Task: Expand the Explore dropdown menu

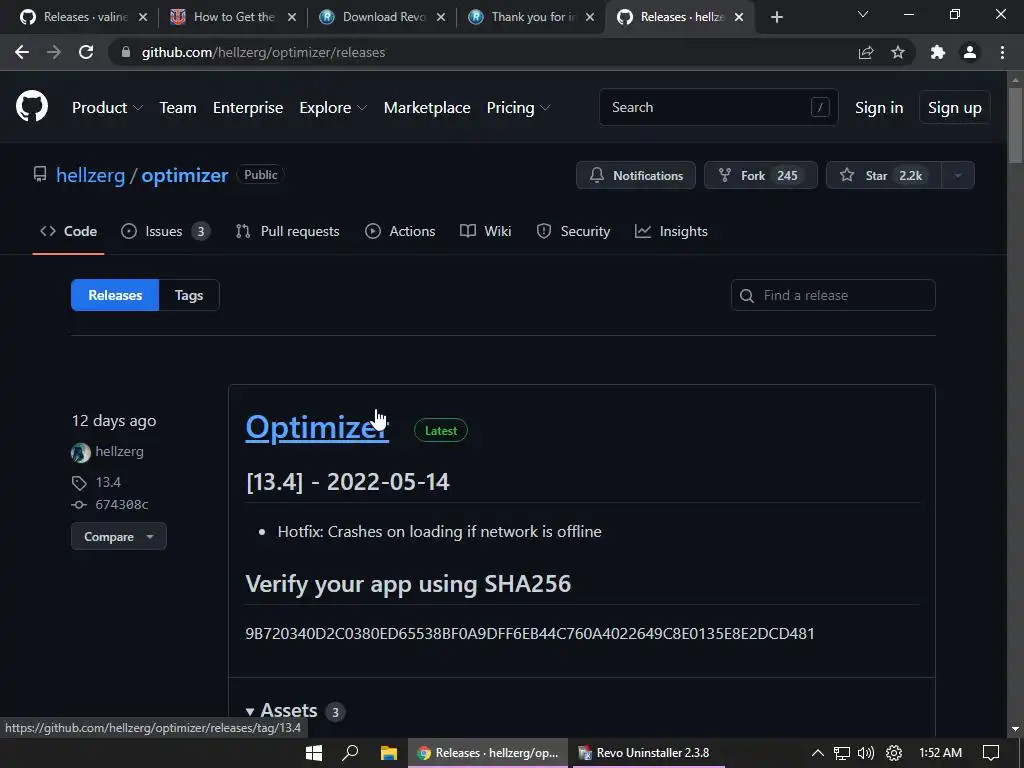Action: click(x=333, y=108)
